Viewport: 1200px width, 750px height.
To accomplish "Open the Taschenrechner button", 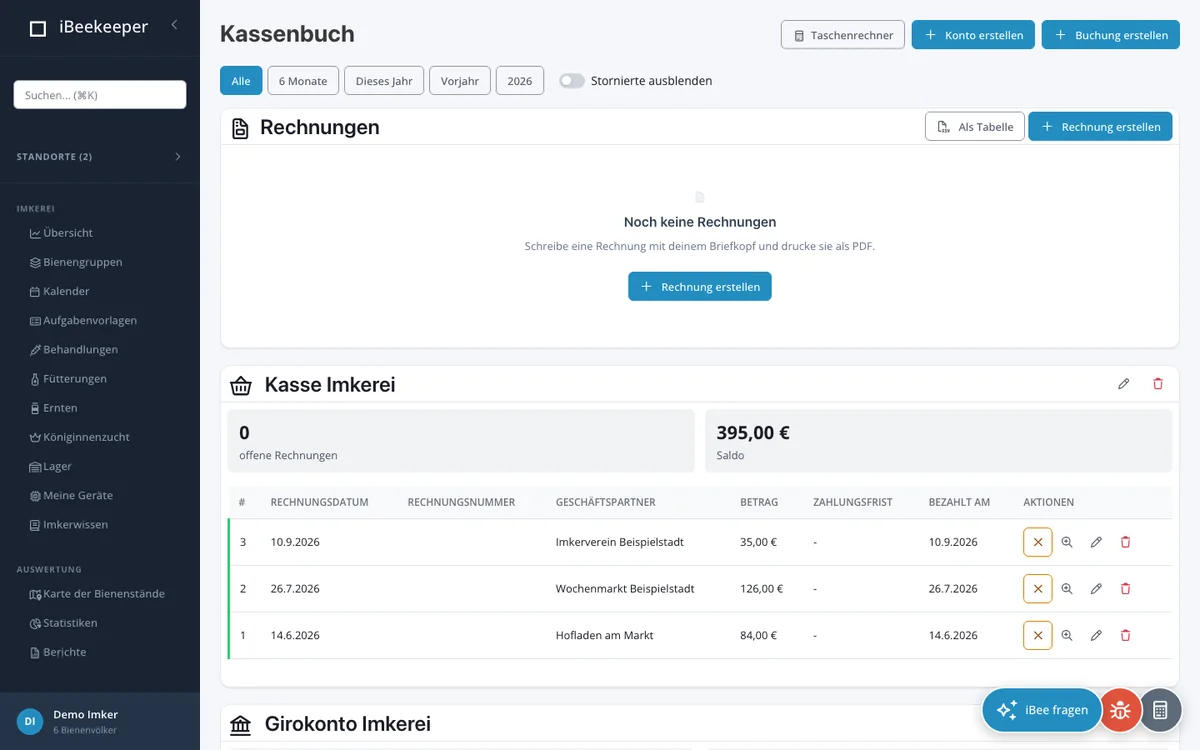I will 843,35.
